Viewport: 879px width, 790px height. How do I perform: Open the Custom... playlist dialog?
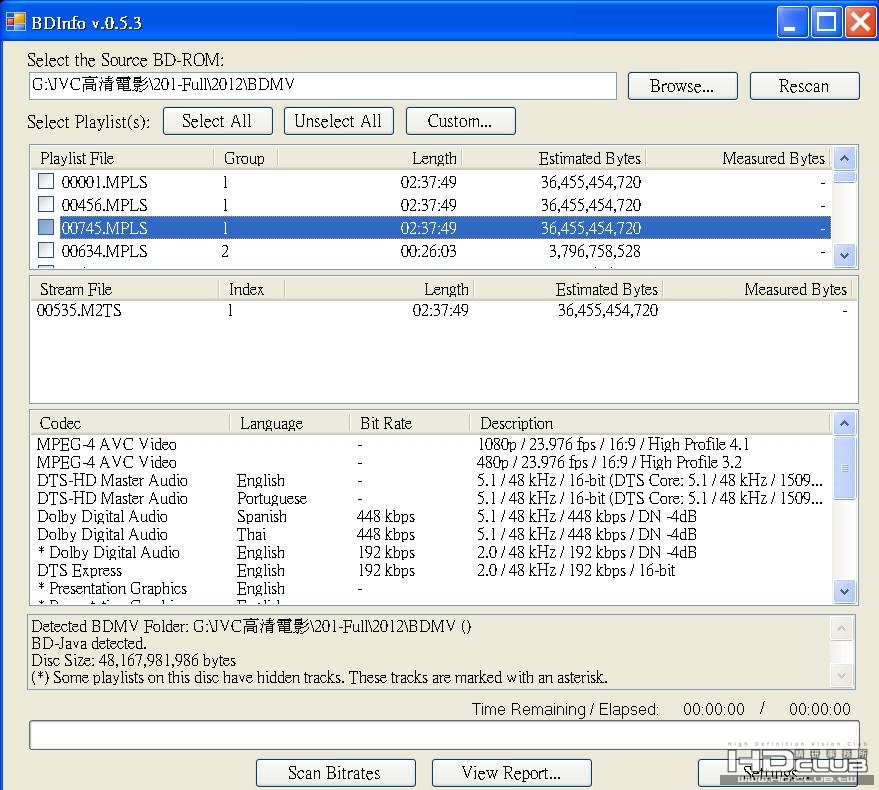click(460, 121)
